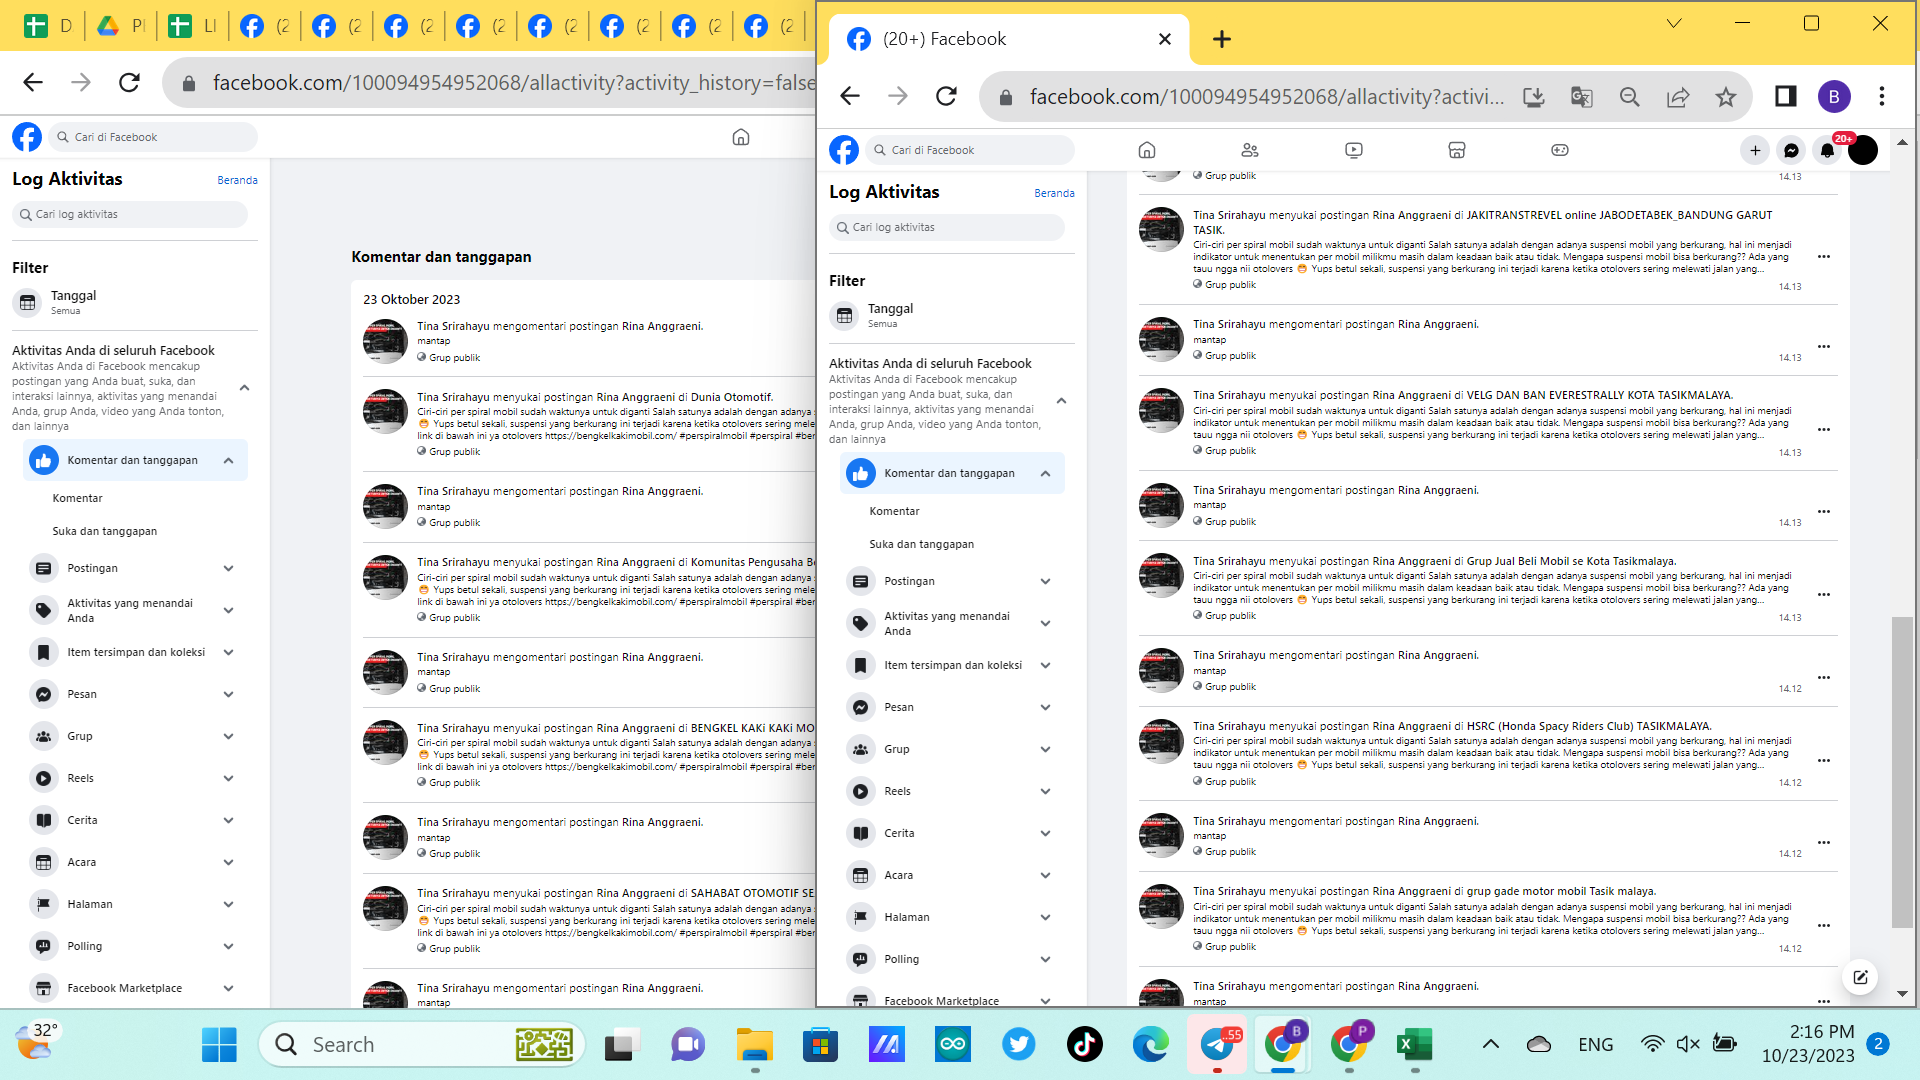Open the Tanggal filter in the right window

click(x=890, y=315)
